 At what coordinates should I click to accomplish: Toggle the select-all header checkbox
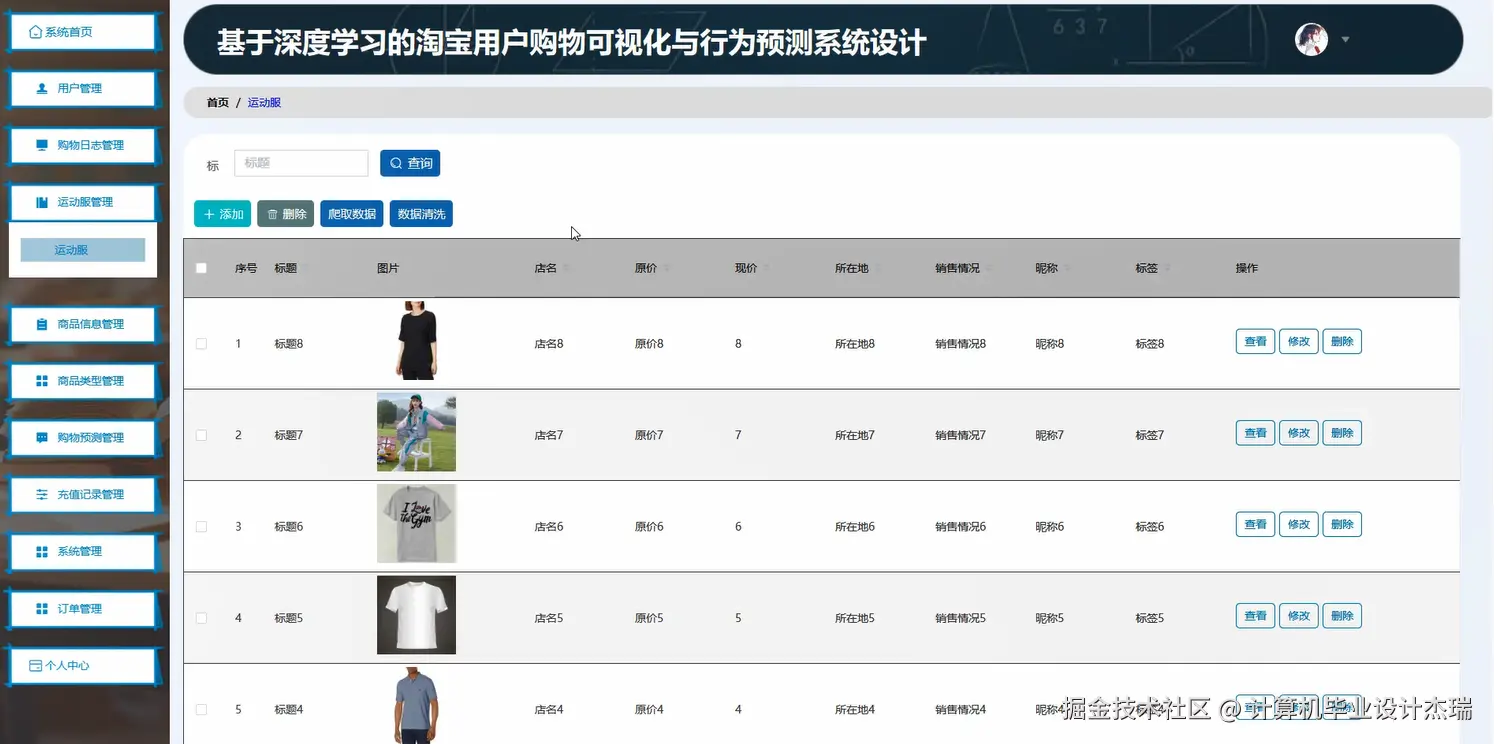[x=201, y=268]
